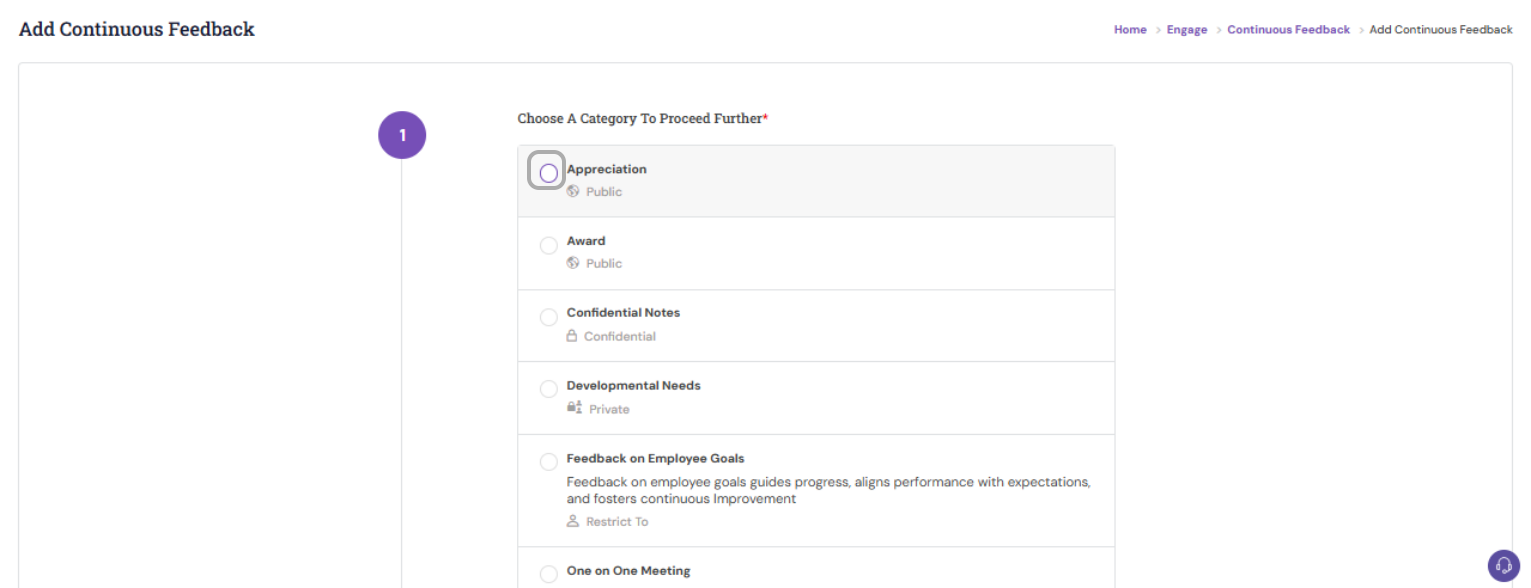The height and width of the screenshot is (588, 1531).
Task: Click the step 1 circle indicator
Action: (x=402, y=135)
